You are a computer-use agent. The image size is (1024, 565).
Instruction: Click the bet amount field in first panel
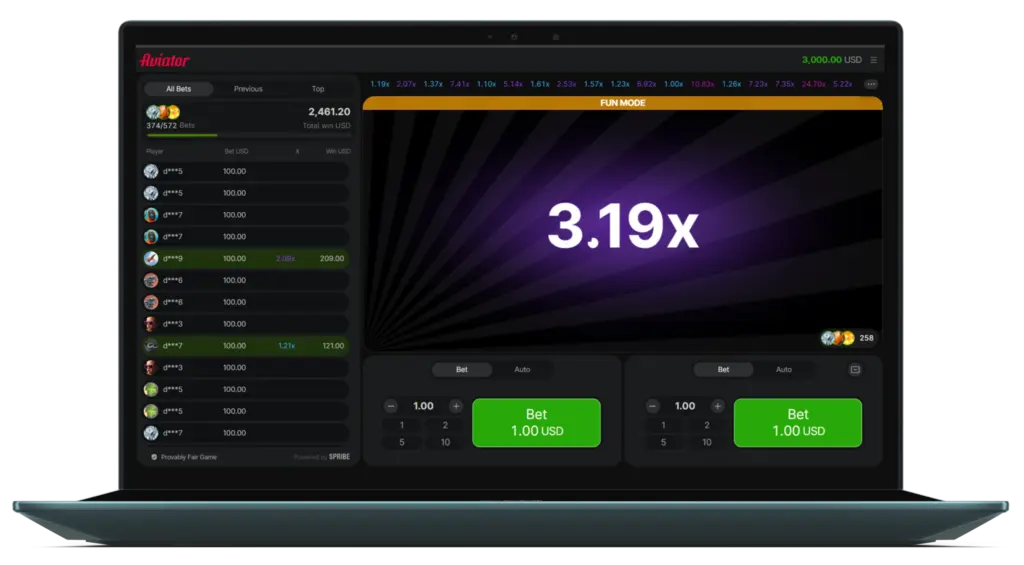point(423,406)
